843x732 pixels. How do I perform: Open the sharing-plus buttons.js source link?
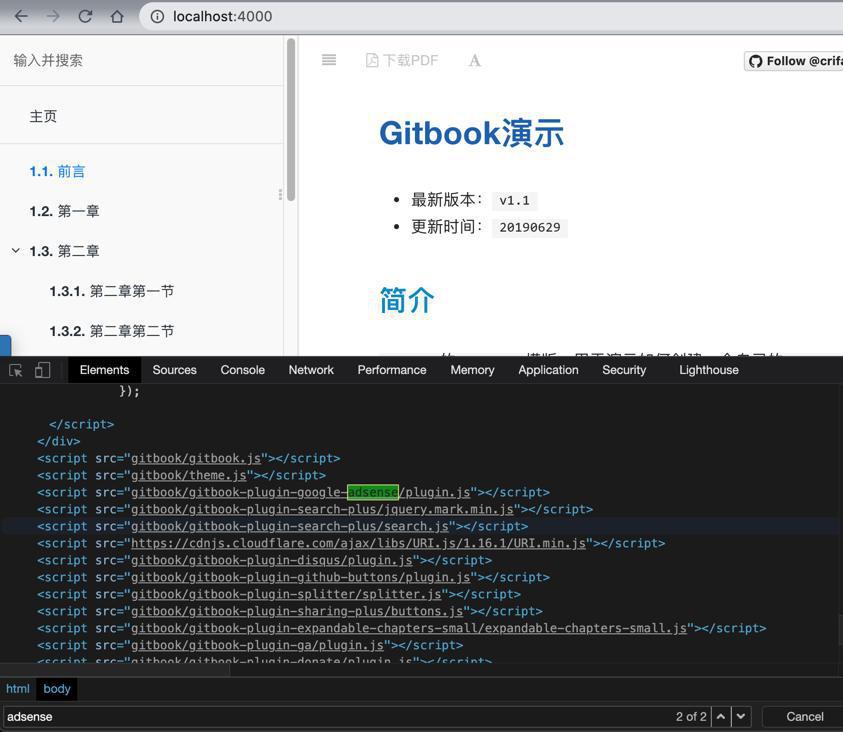click(297, 611)
